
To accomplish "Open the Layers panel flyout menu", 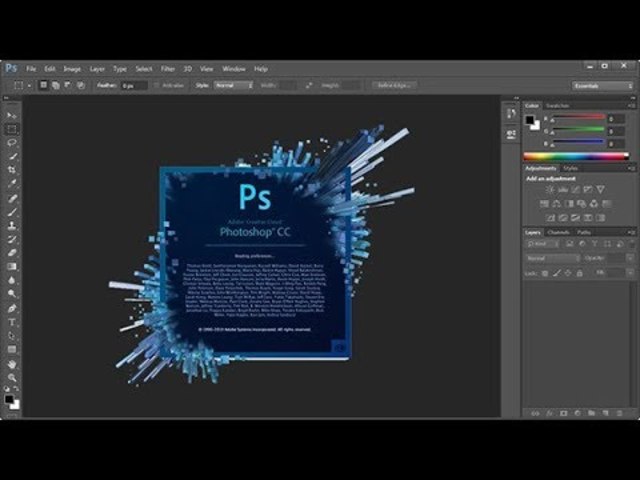I will coord(631,232).
